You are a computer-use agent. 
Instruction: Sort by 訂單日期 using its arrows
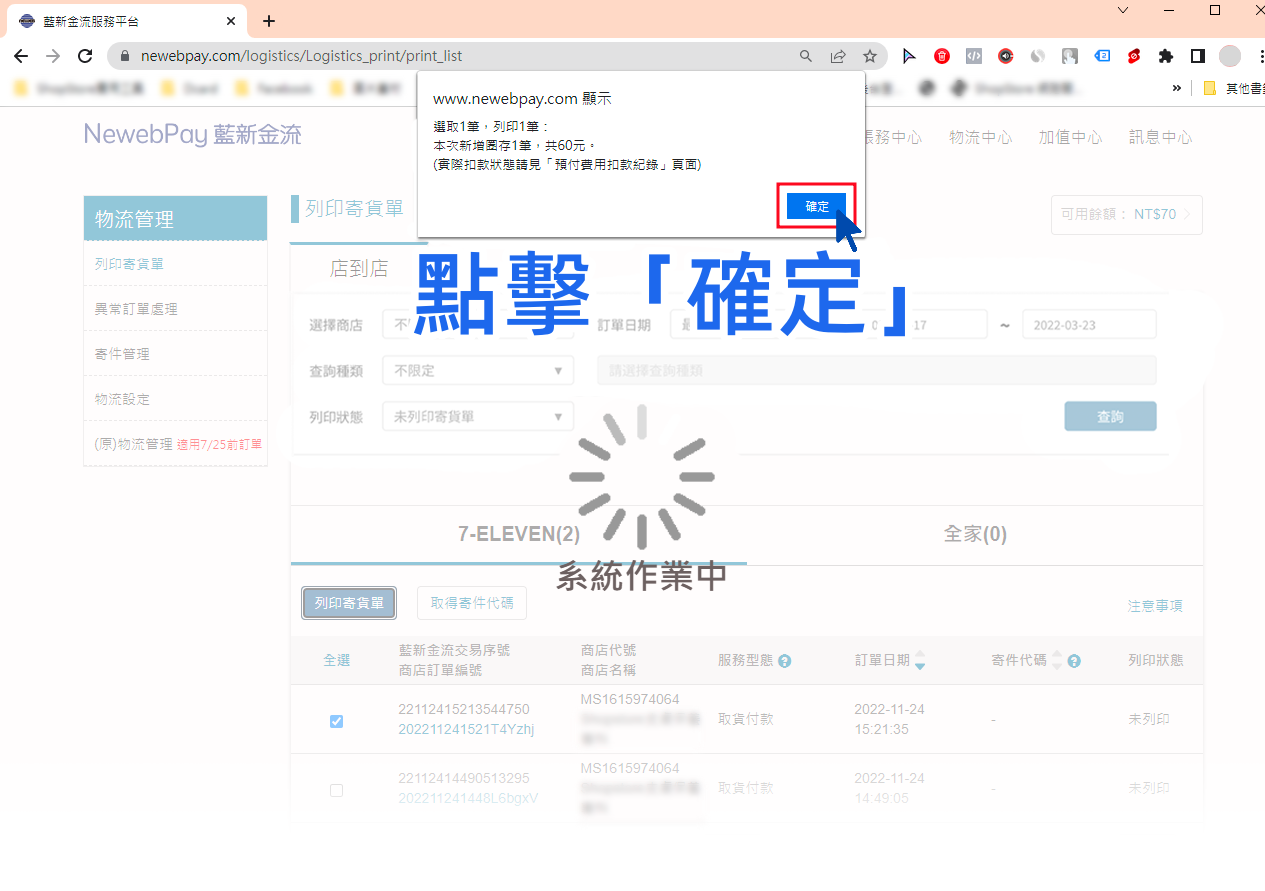pos(920,660)
